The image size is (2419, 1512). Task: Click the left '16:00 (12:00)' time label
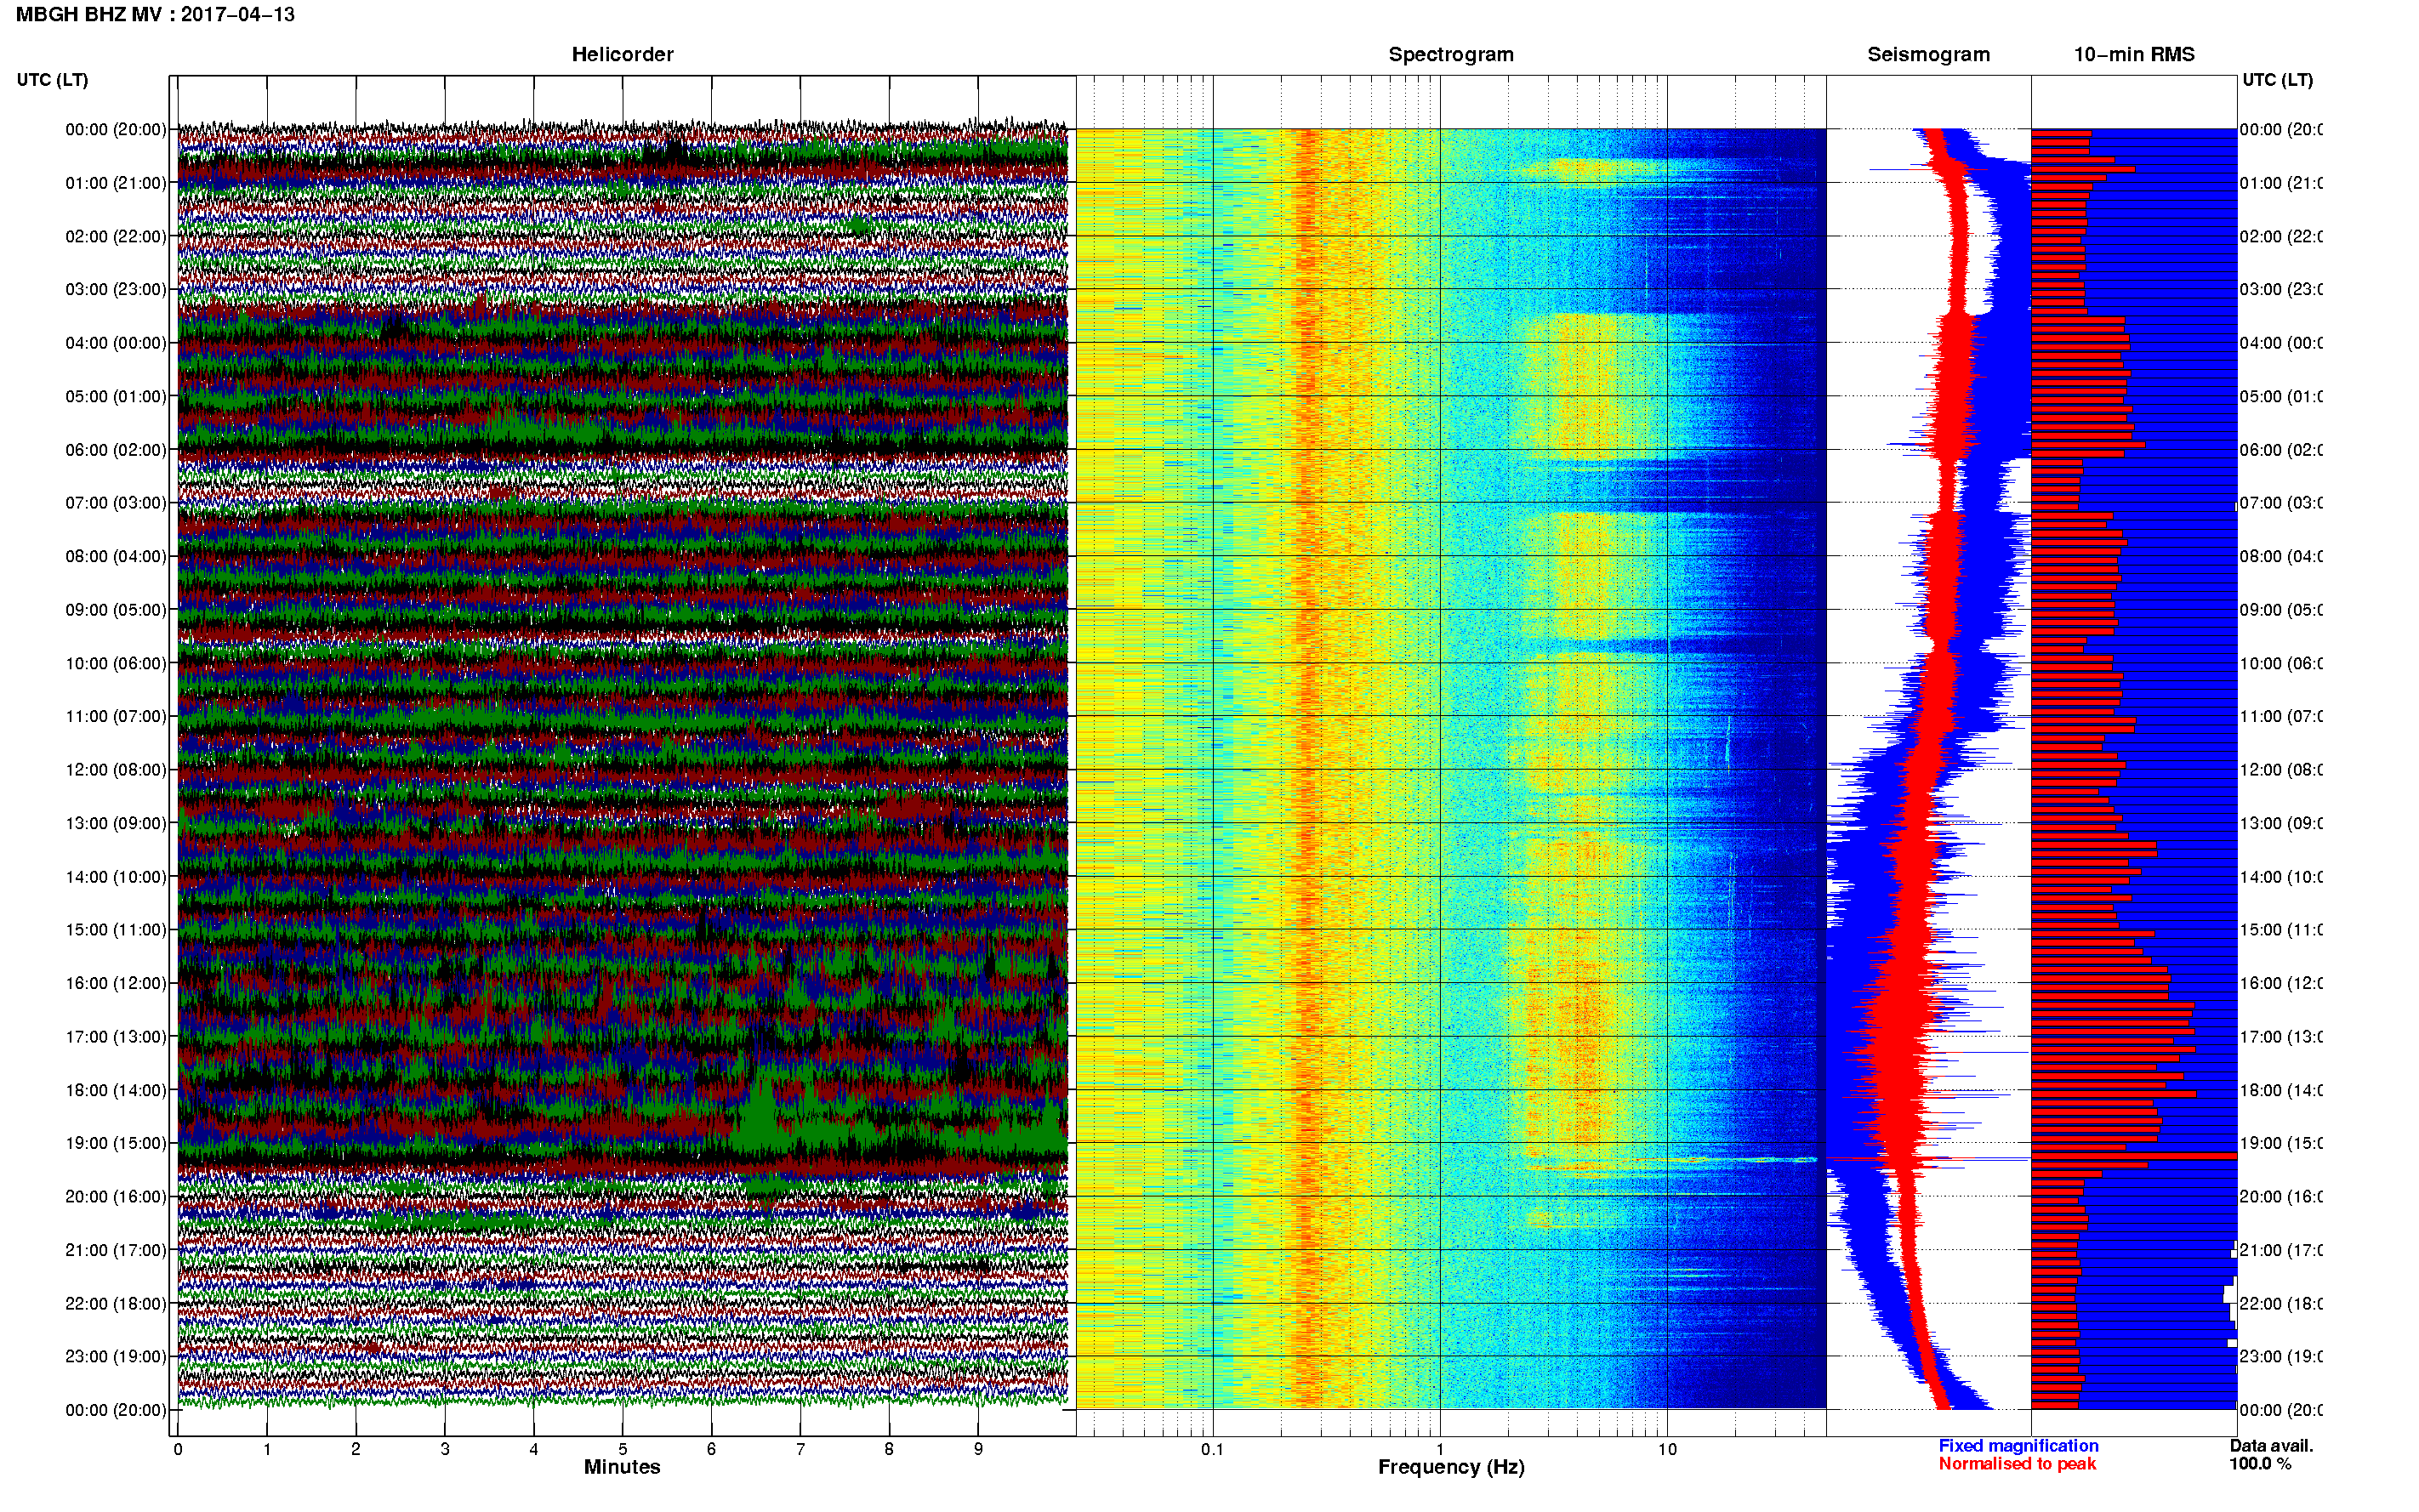(x=116, y=983)
